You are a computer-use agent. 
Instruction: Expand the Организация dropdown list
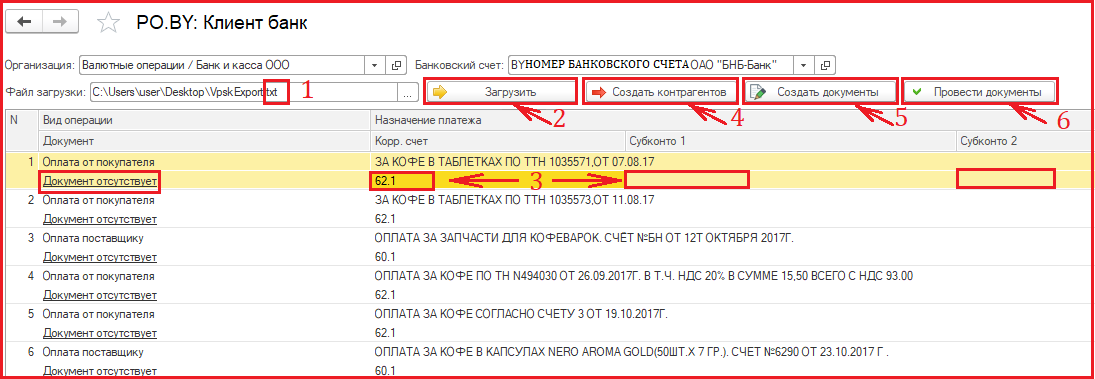click(x=376, y=65)
